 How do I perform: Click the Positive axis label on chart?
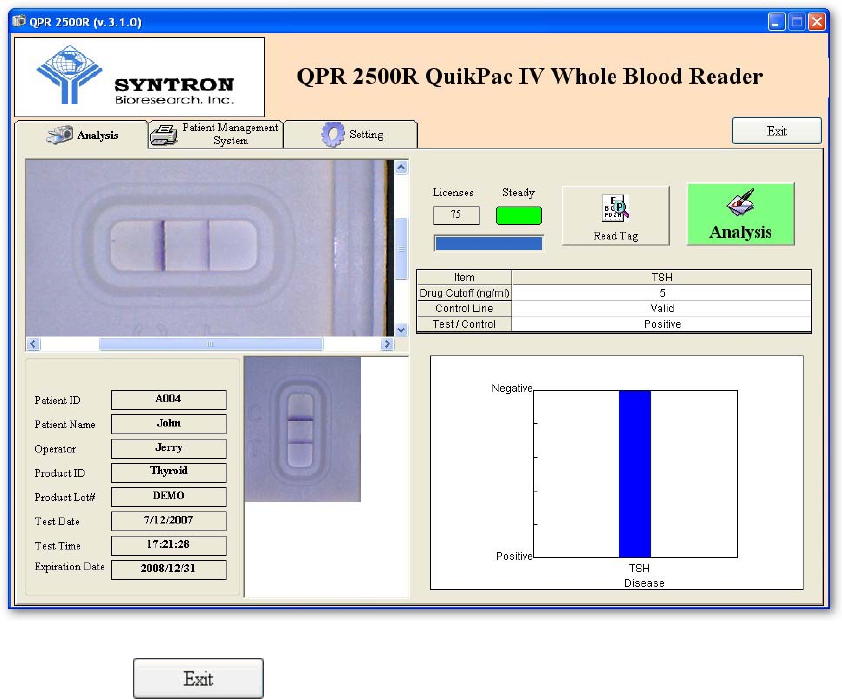(513, 556)
